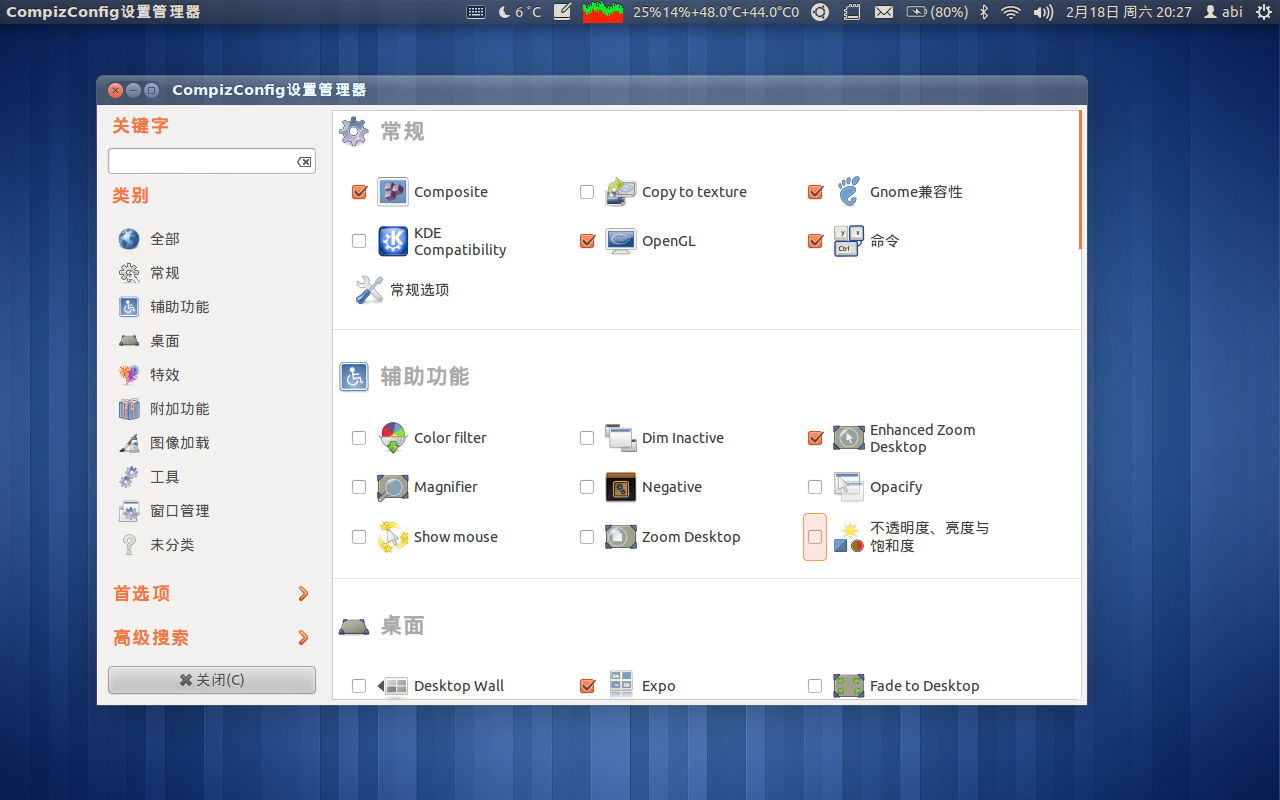
Task: Expand the 高级搜索 section arrow
Action: tap(303, 638)
